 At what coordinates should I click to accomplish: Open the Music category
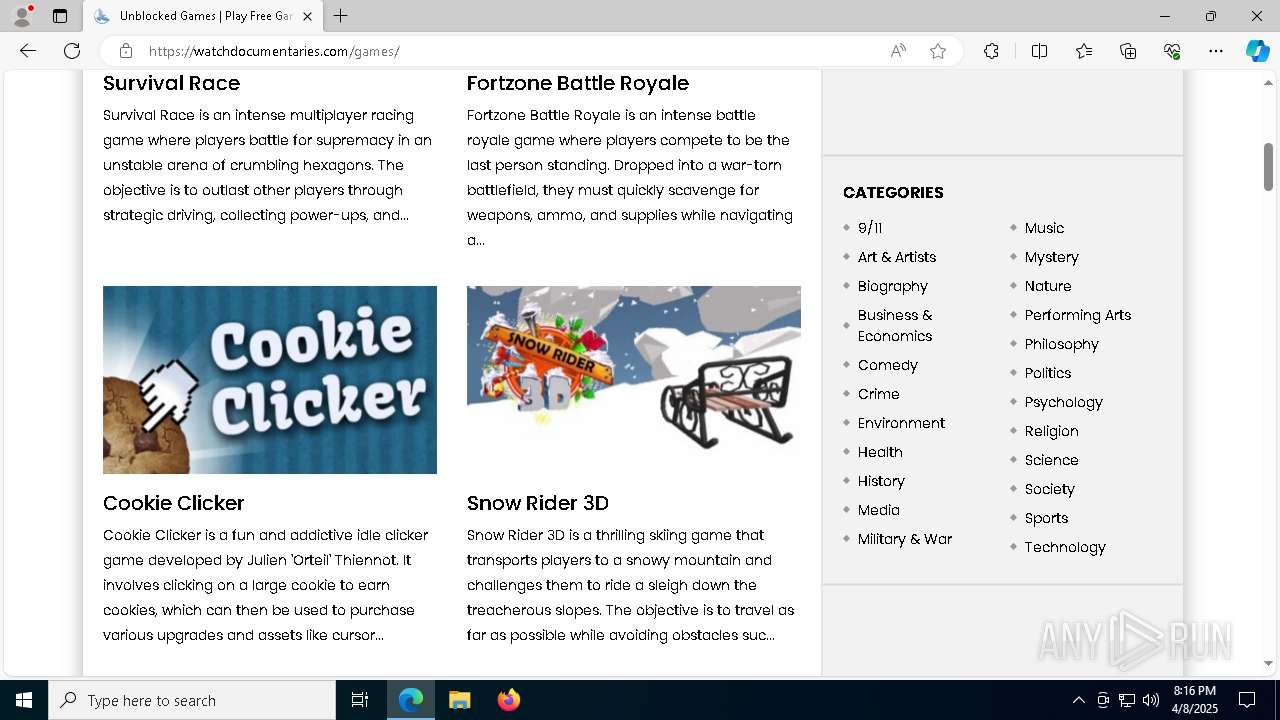[x=1044, y=228]
